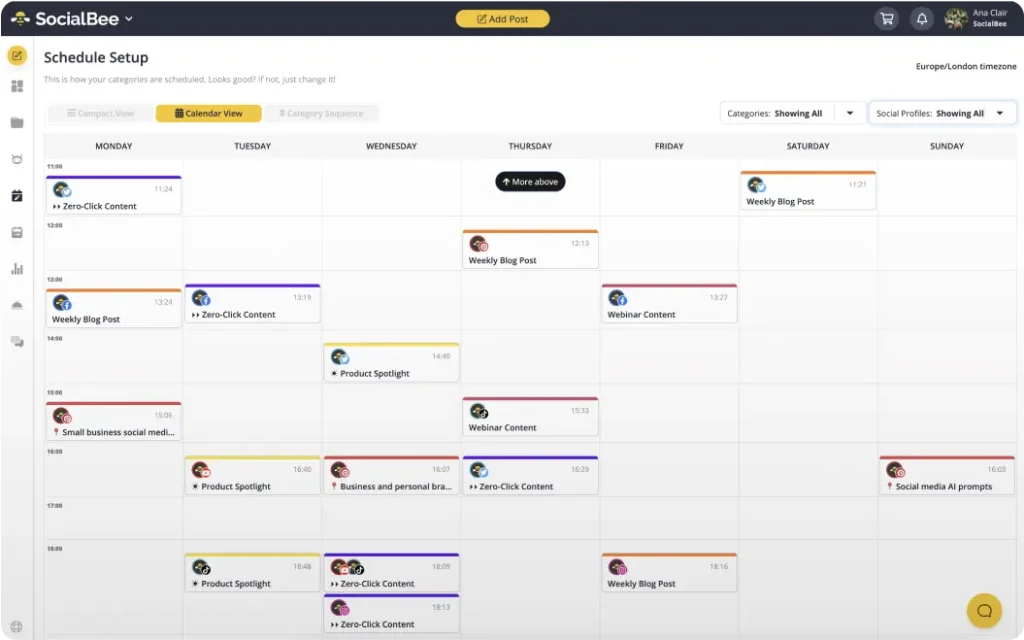Open the analytics bar chart icon
1024x640 pixels.
click(16, 268)
